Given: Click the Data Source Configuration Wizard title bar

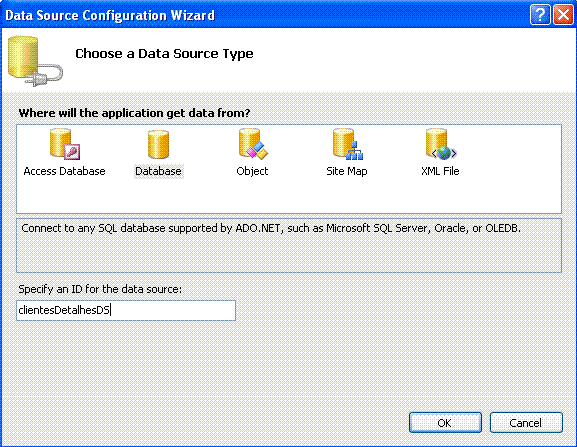Looking at the screenshot, I should [258, 15].
